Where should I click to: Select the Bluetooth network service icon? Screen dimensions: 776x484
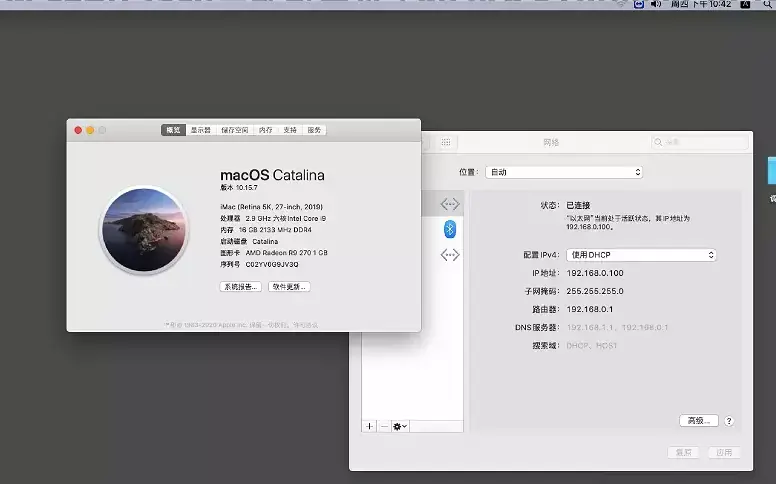pyautogui.click(x=449, y=229)
